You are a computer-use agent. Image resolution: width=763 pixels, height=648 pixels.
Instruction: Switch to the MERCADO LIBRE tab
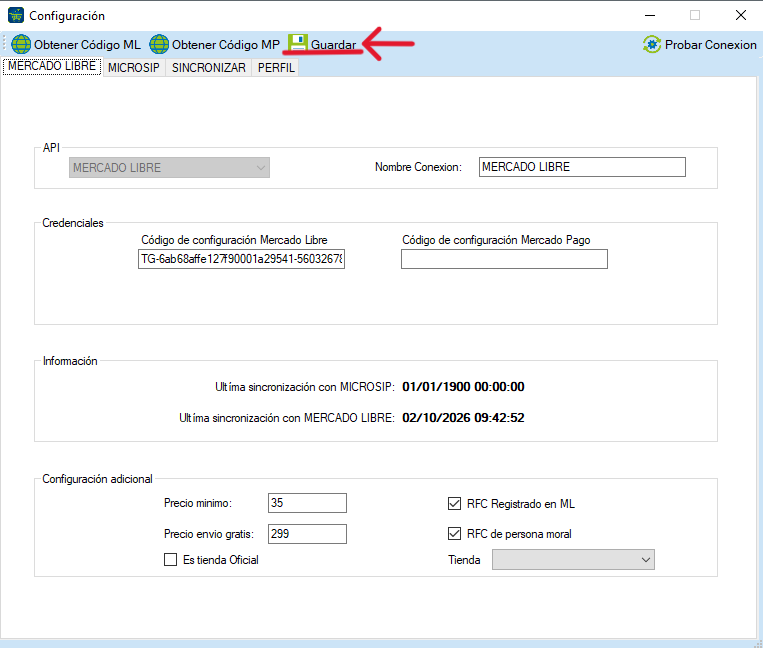pyautogui.click(x=52, y=66)
